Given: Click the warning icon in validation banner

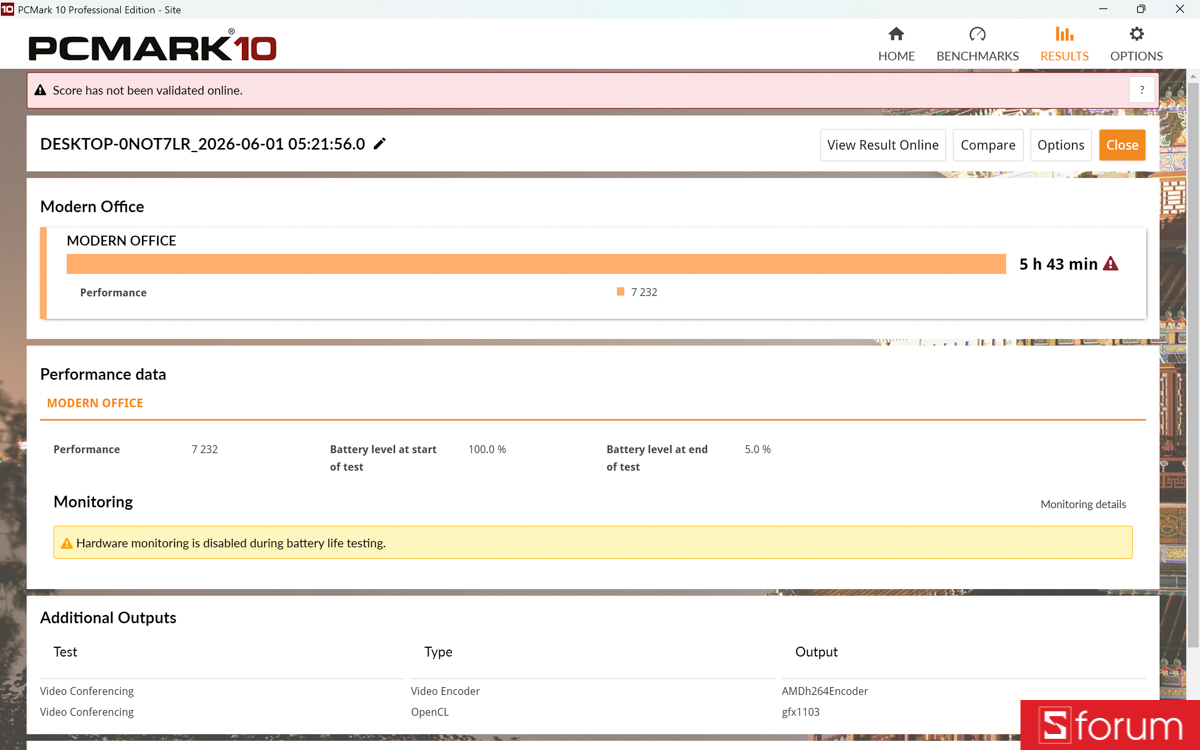Looking at the screenshot, I should pyautogui.click(x=40, y=90).
